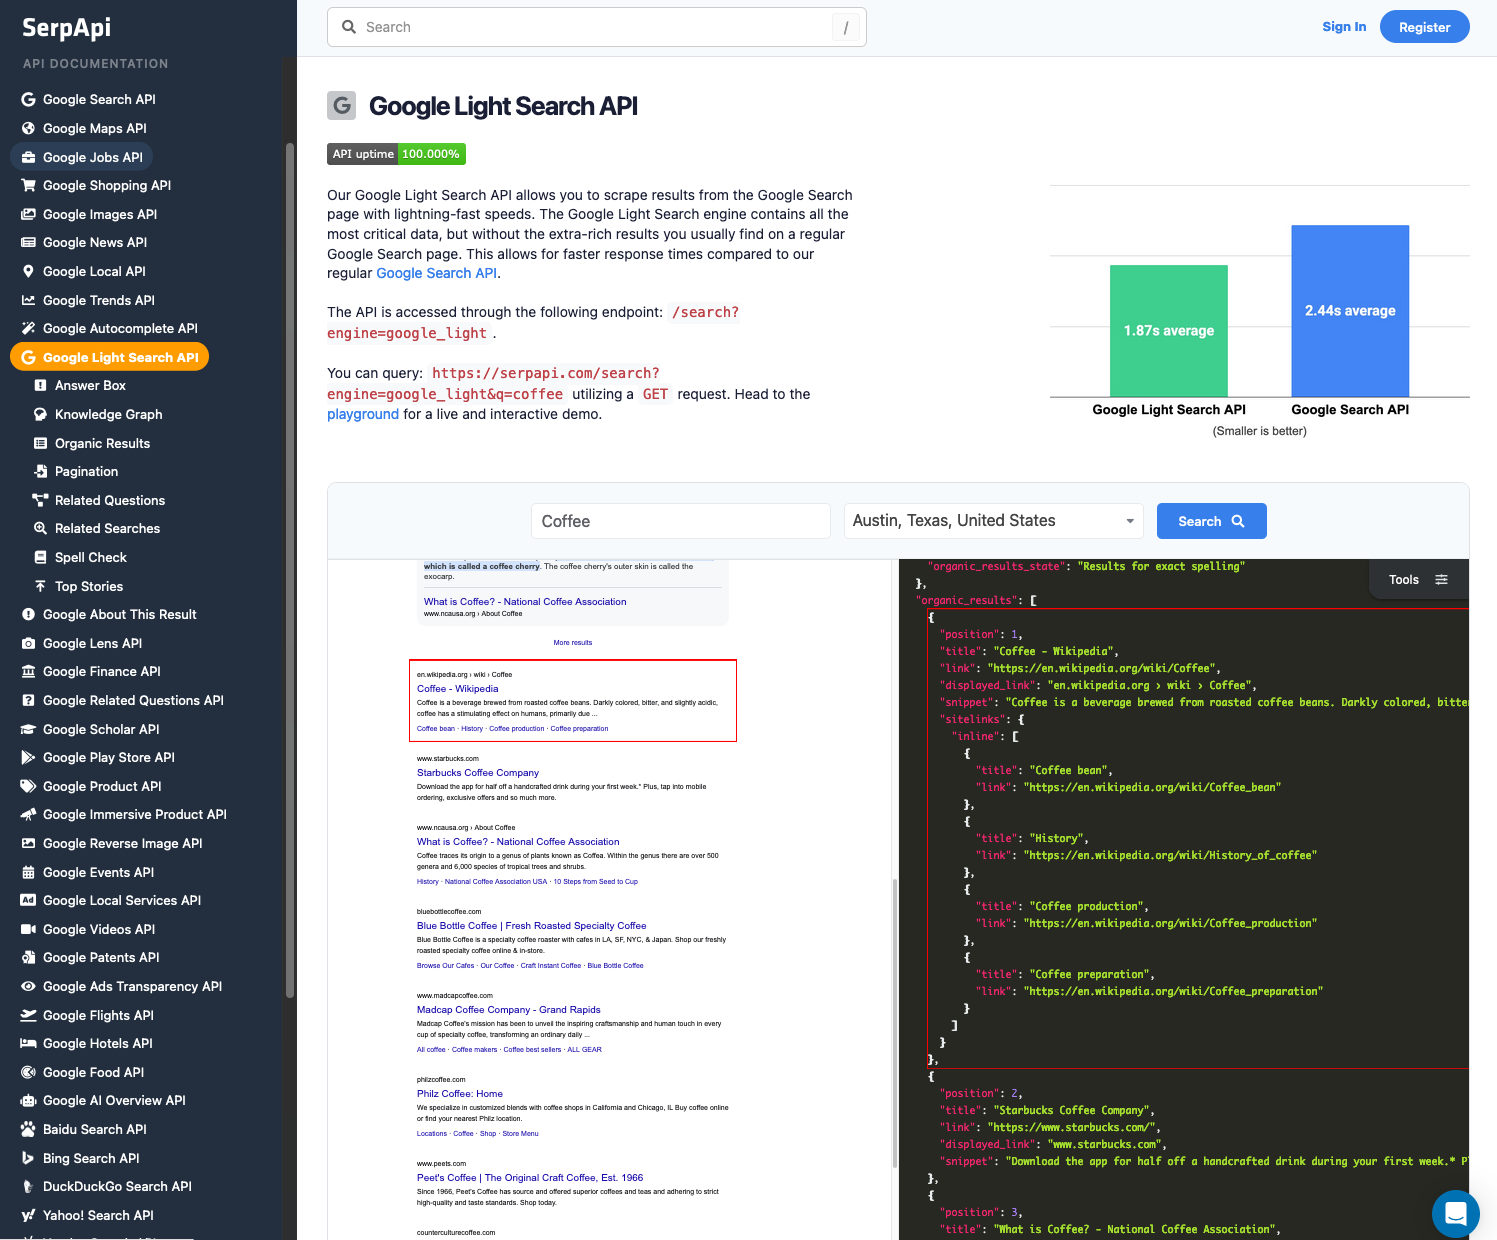Viewport: 1497px width, 1240px height.
Task: Click the Google Patents API icon
Action: pyautogui.click(x=28, y=957)
